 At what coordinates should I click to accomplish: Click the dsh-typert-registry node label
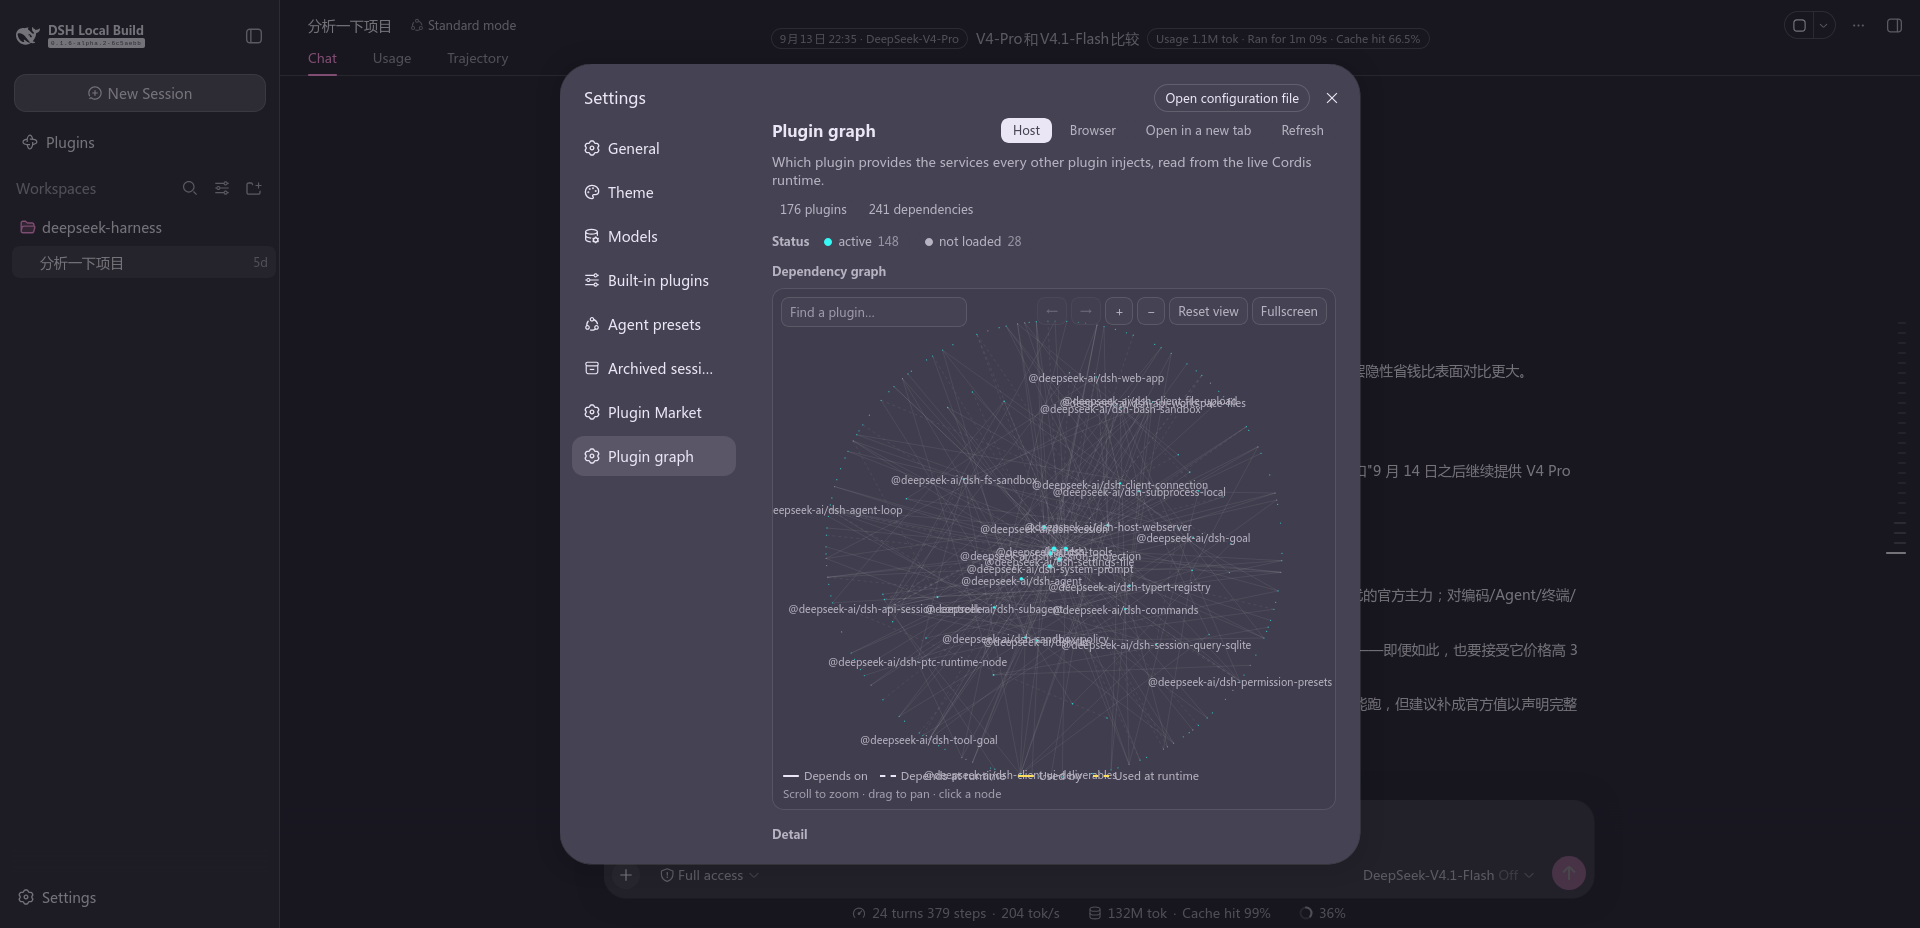click(1129, 587)
